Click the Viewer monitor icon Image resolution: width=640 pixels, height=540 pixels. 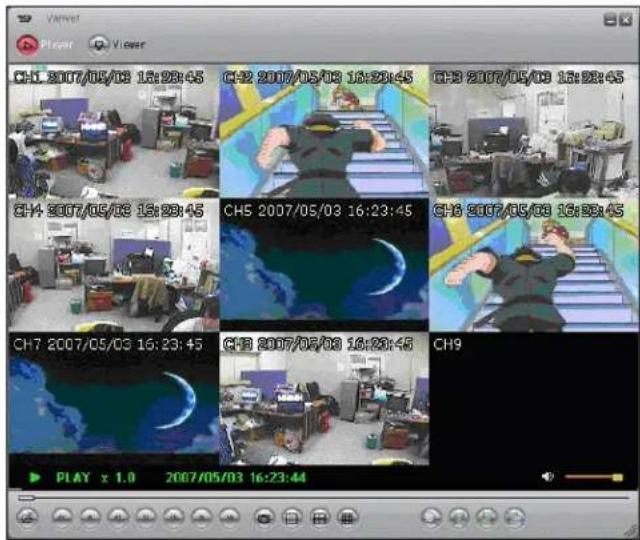click(99, 45)
